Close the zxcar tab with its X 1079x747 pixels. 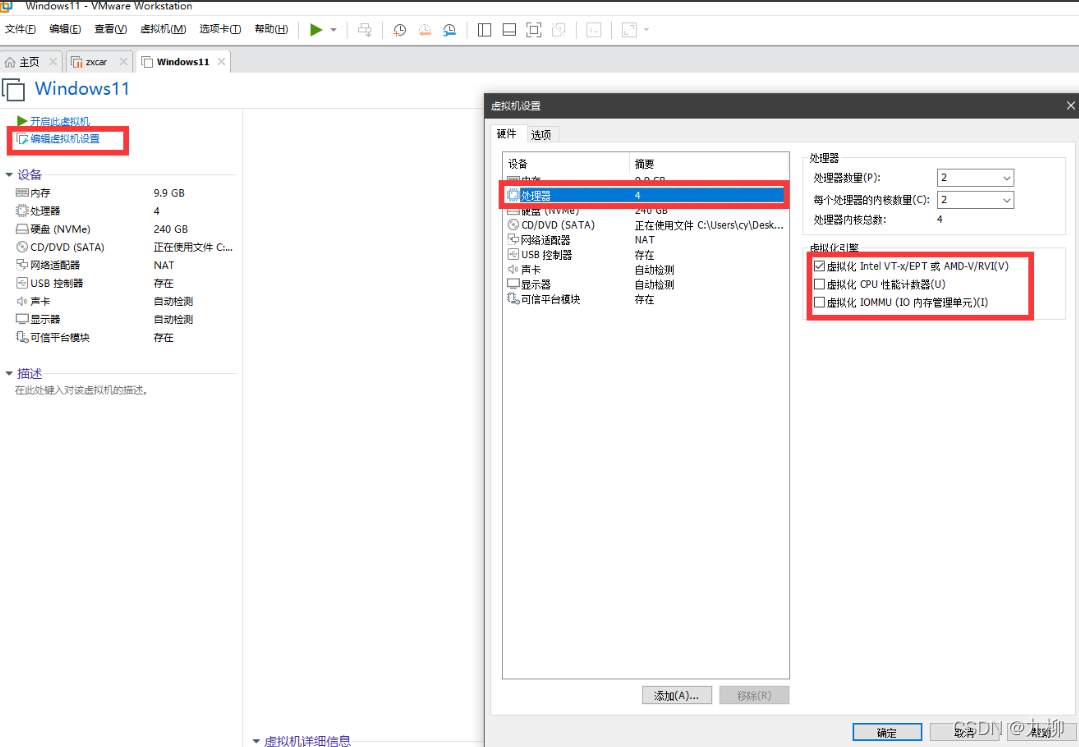124,62
